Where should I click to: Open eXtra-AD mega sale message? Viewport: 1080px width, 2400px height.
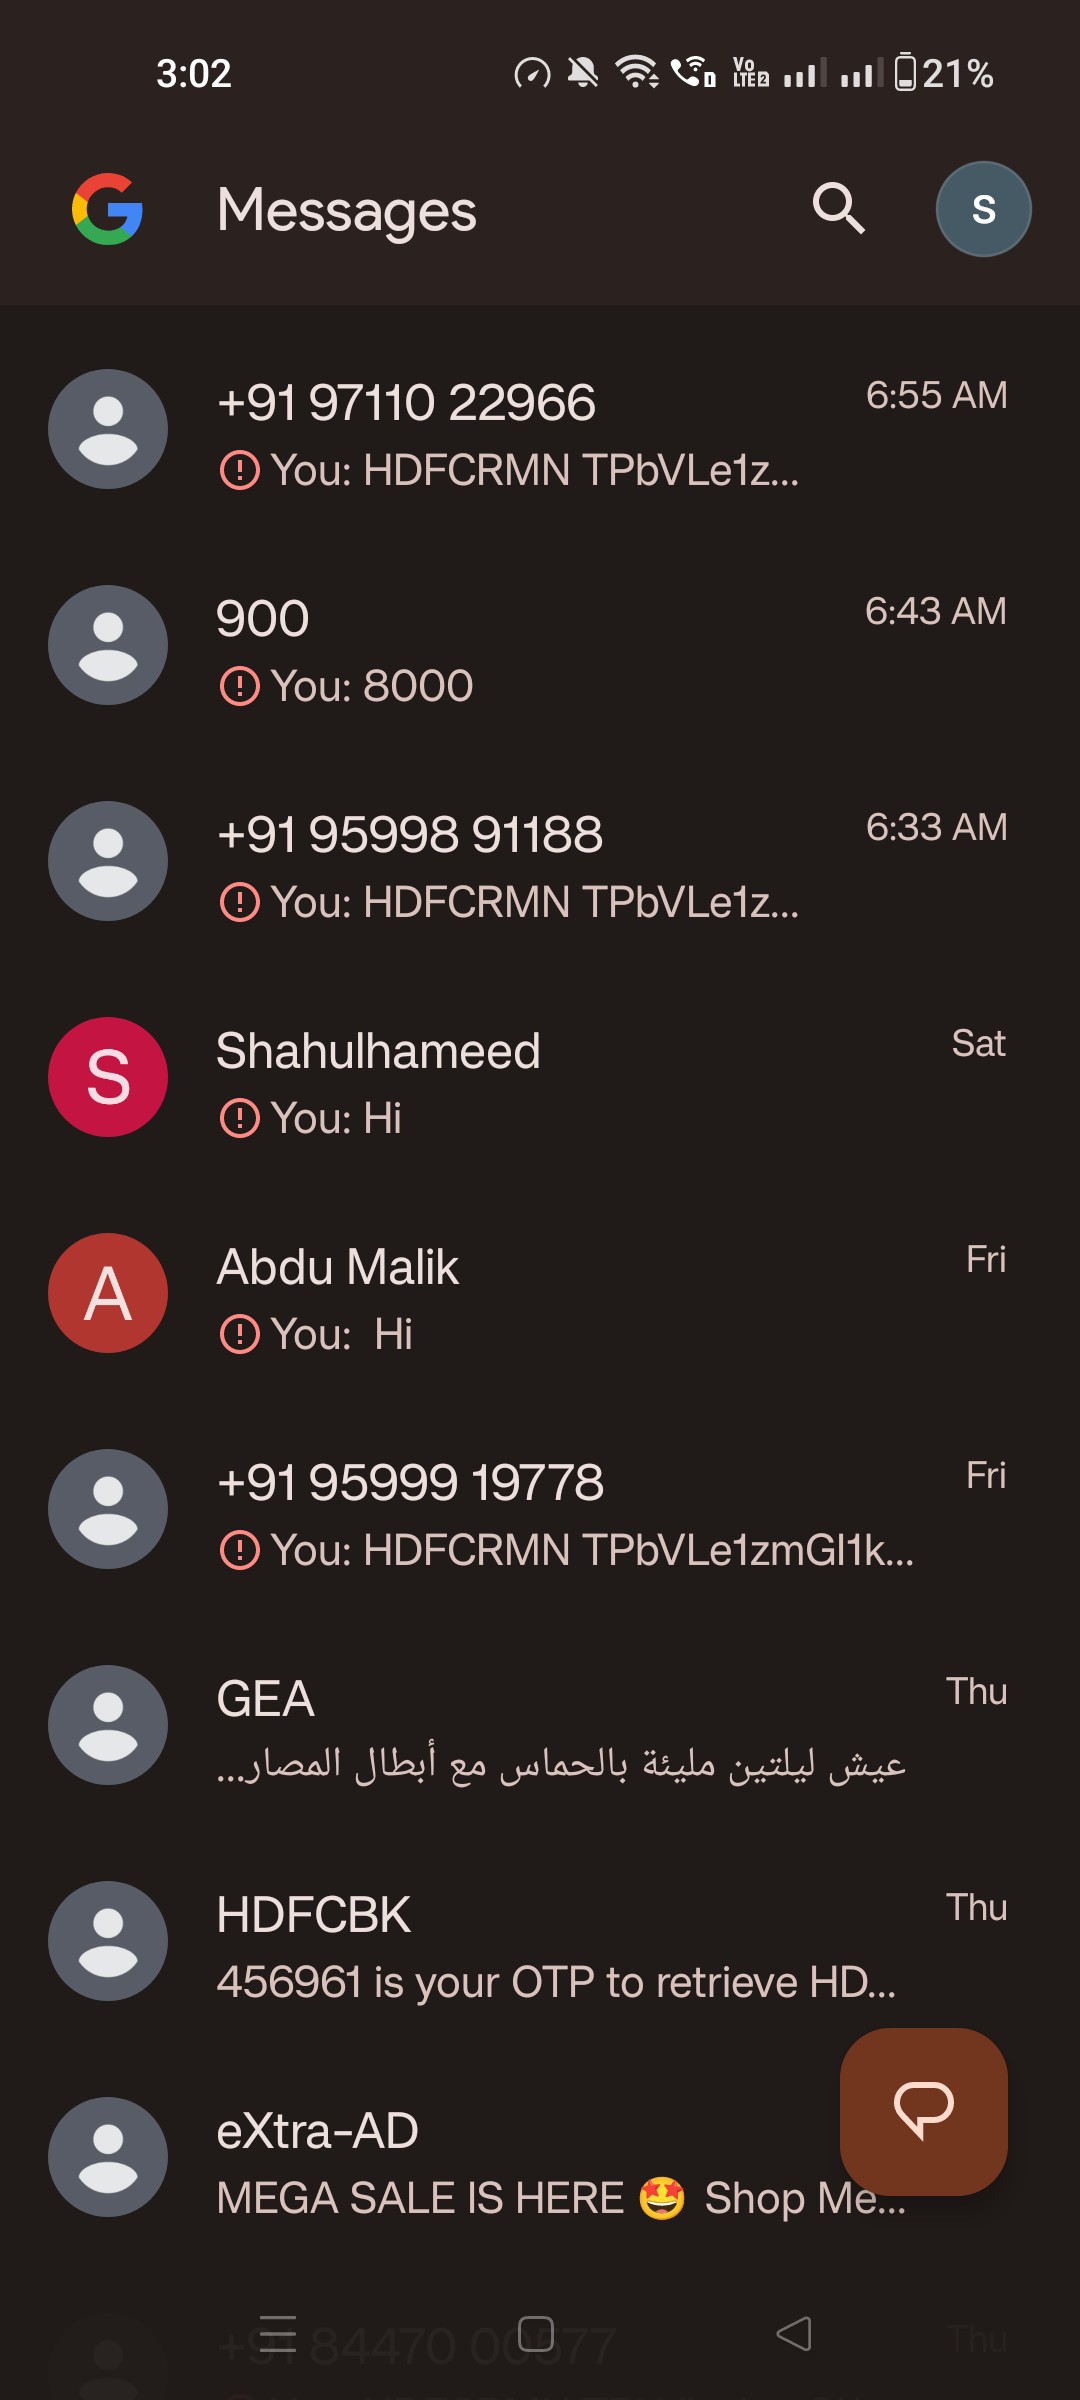[500, 2160]
